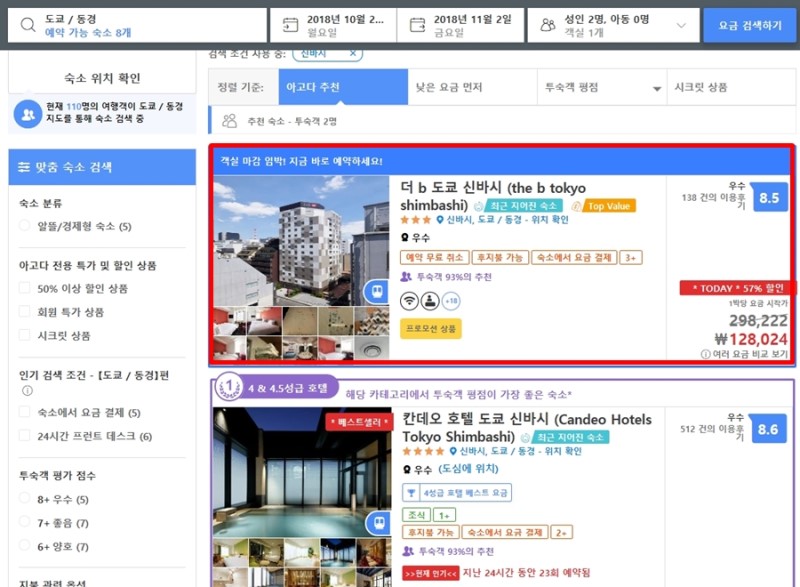Open 숙소 위치 확인 map panel
The height and width of the screenshot is (587, 800).
pyautogui.click(x=102, y=78)
